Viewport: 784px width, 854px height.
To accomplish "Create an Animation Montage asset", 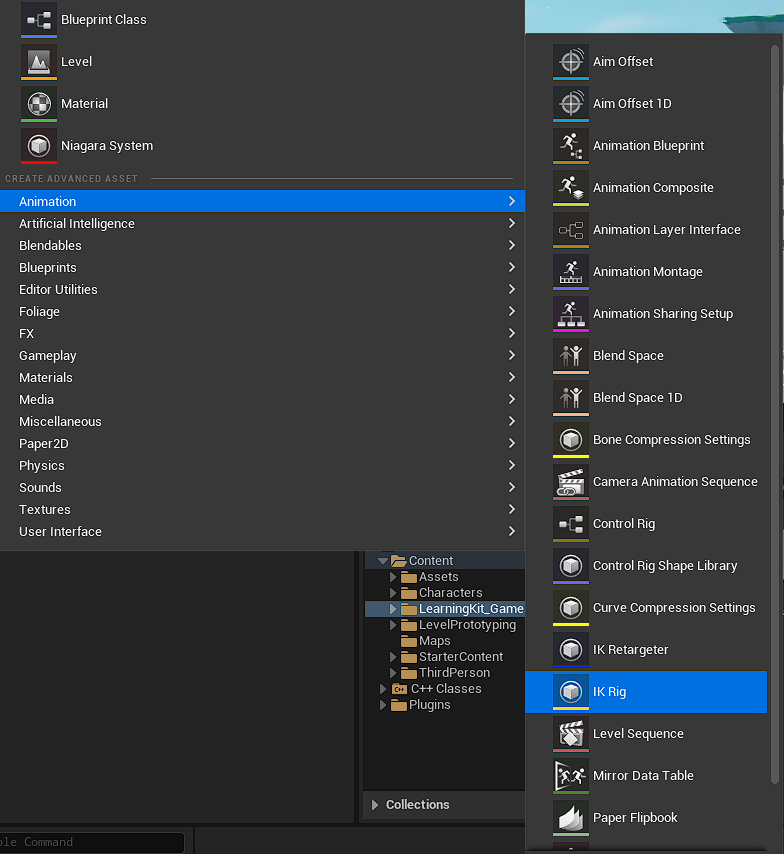I will click(646, 271).
